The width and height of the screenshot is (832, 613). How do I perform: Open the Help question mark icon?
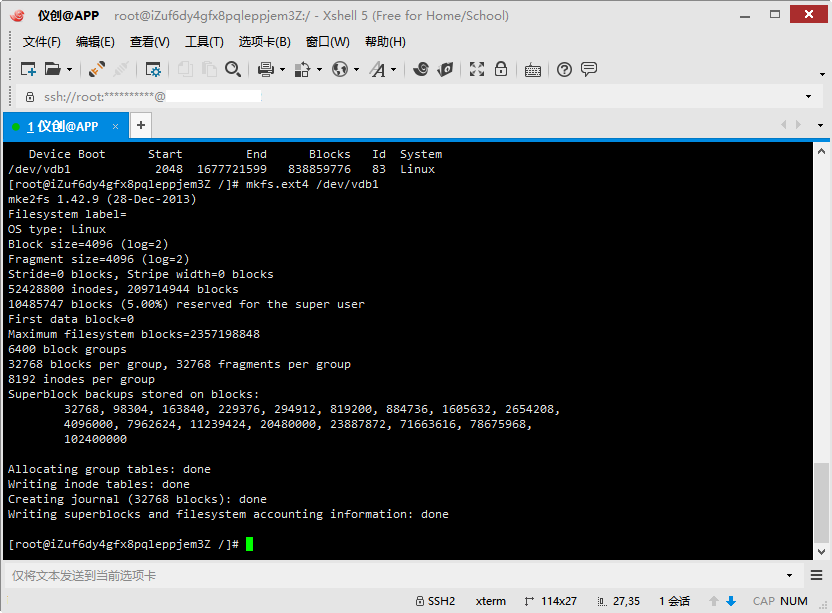coord(564,69)
